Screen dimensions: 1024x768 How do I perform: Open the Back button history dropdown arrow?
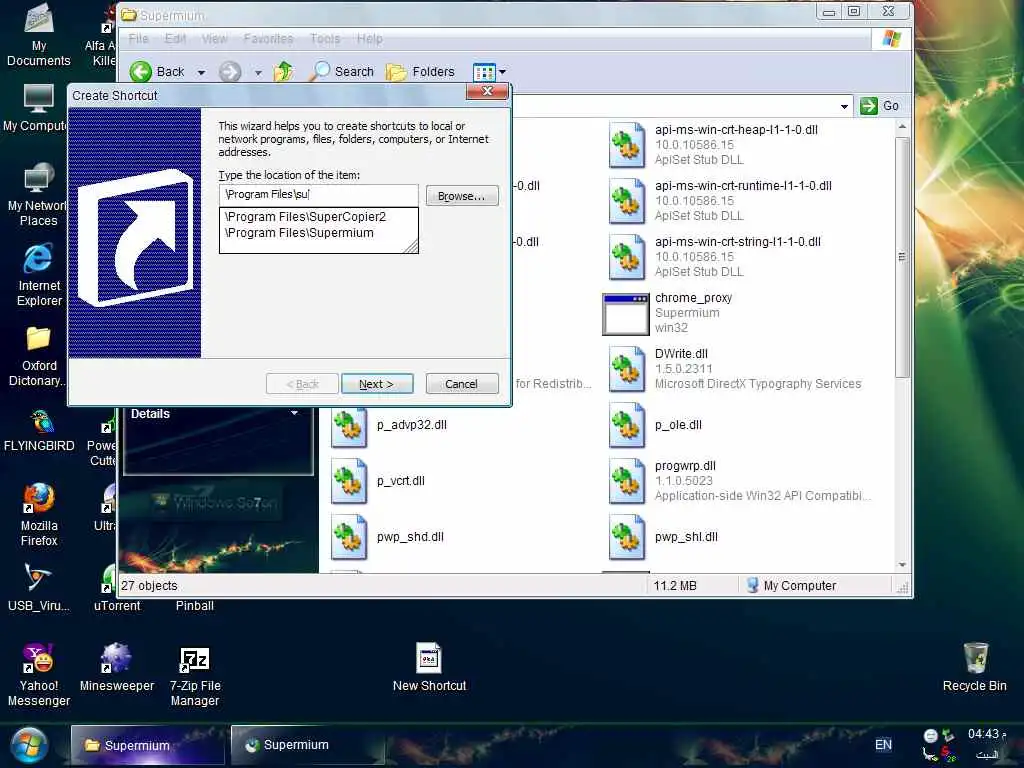point(201,72)
